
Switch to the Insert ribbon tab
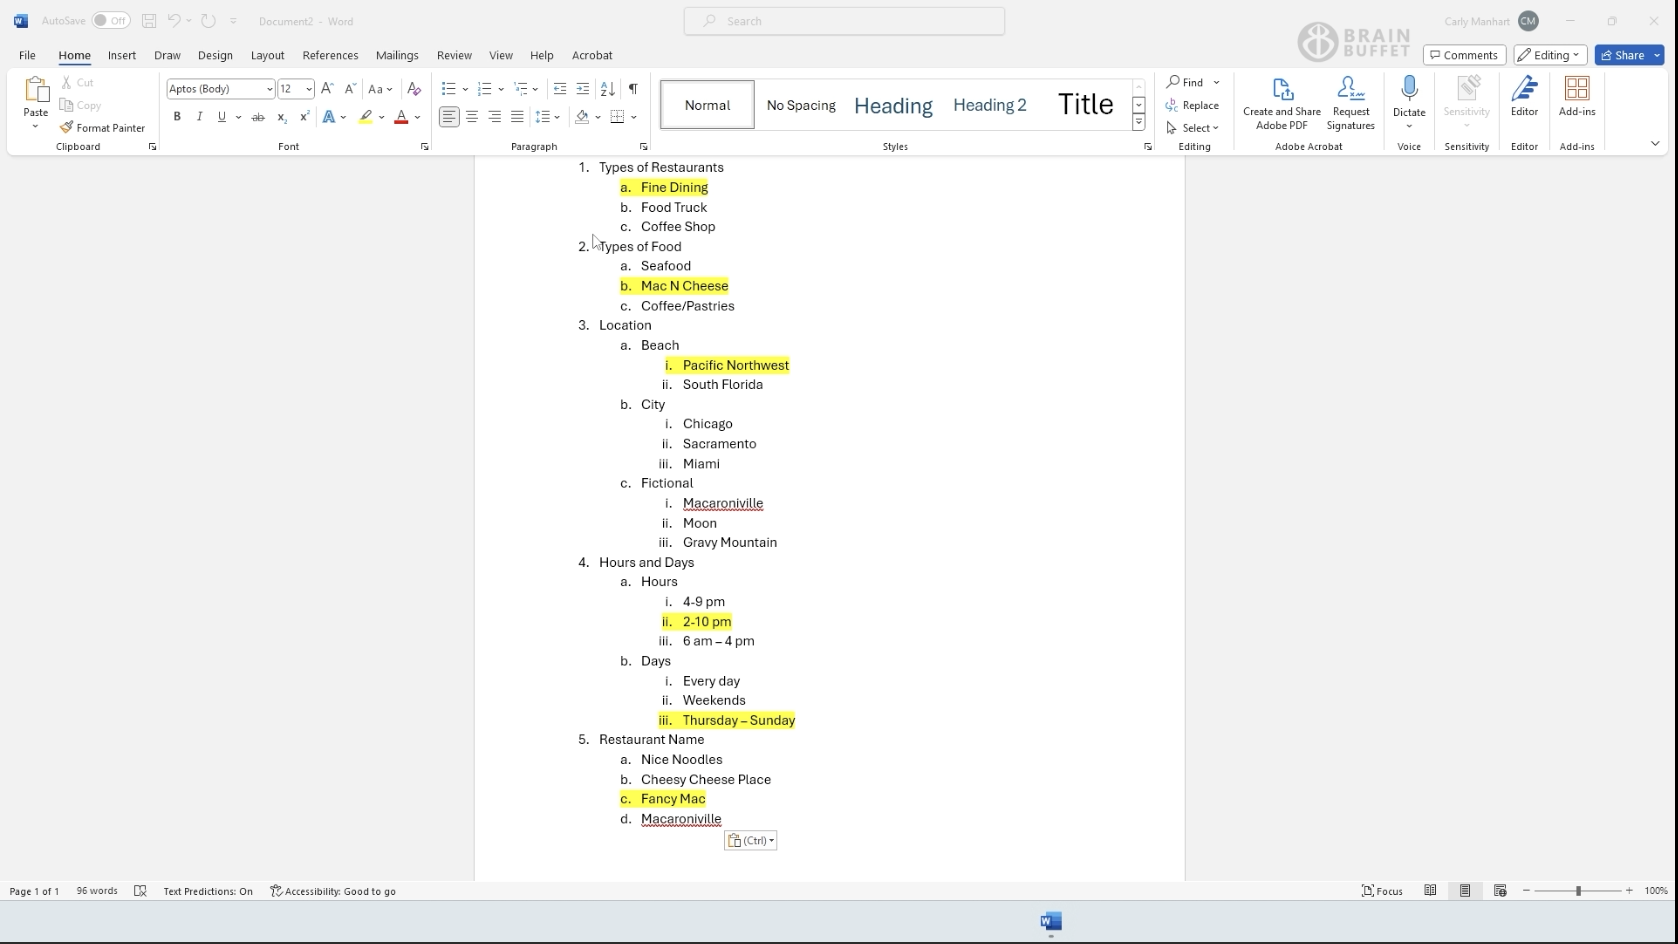[x=122, y=55]
